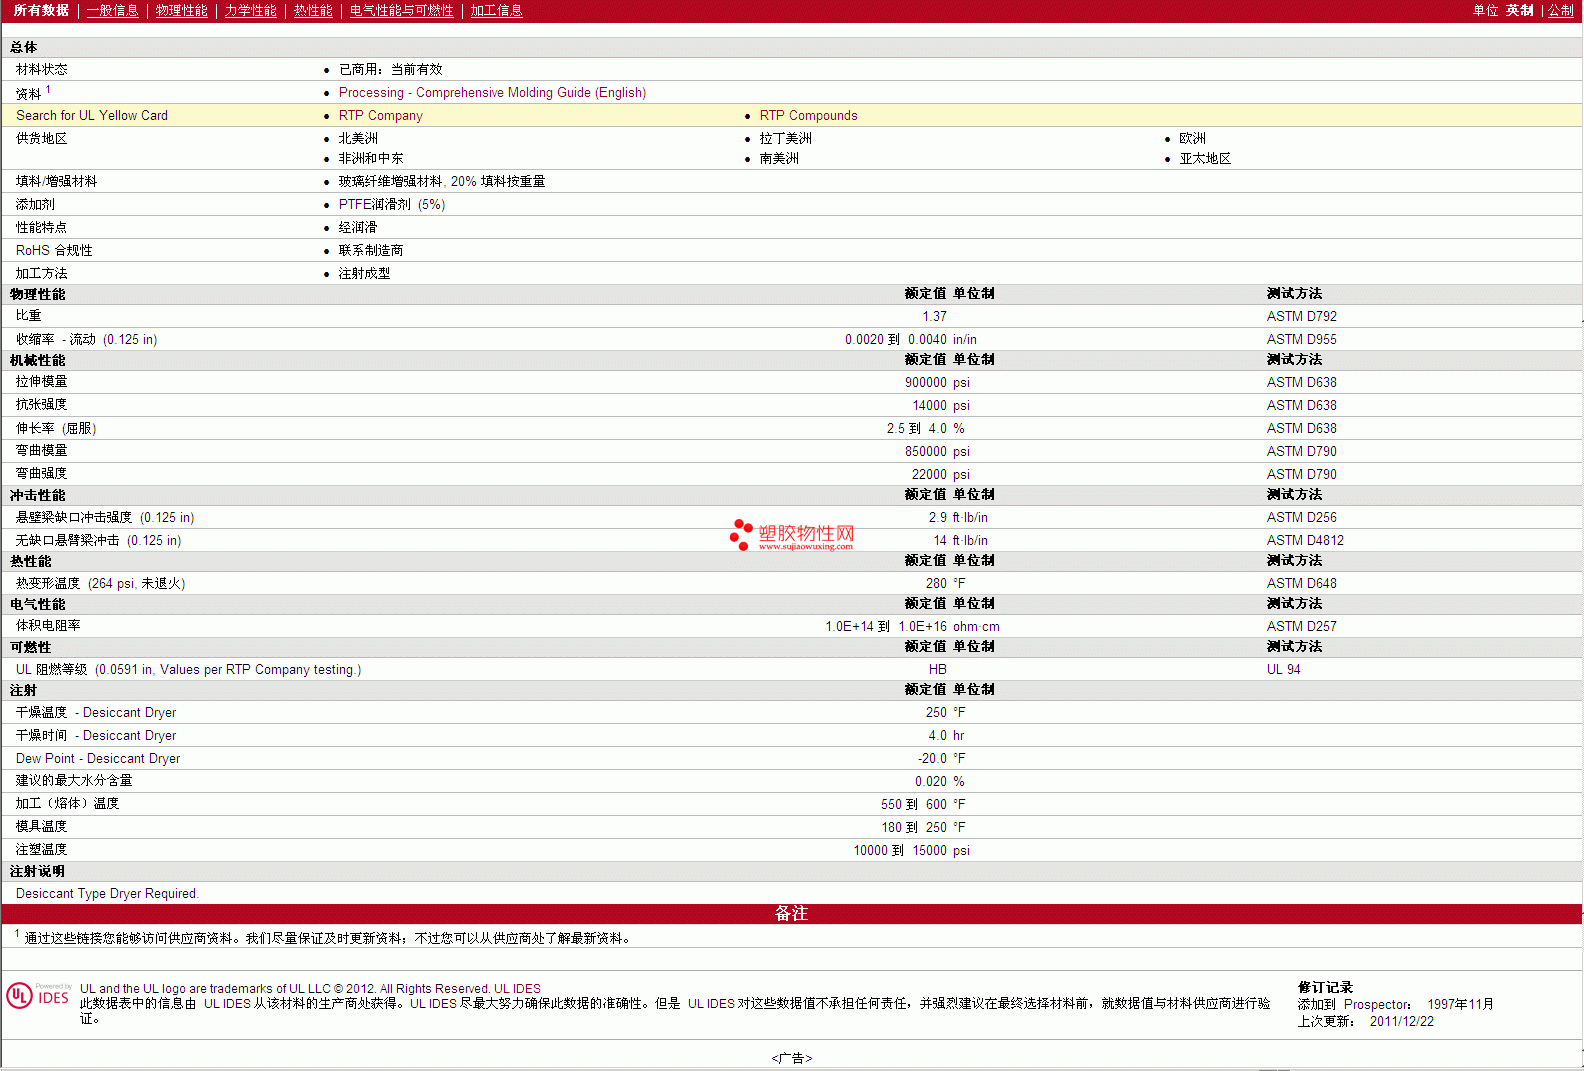Click the 1.37 specific gravity value
Image resolution: width=1584 pixels, height=1071 pixels.
tap(934, 316)
